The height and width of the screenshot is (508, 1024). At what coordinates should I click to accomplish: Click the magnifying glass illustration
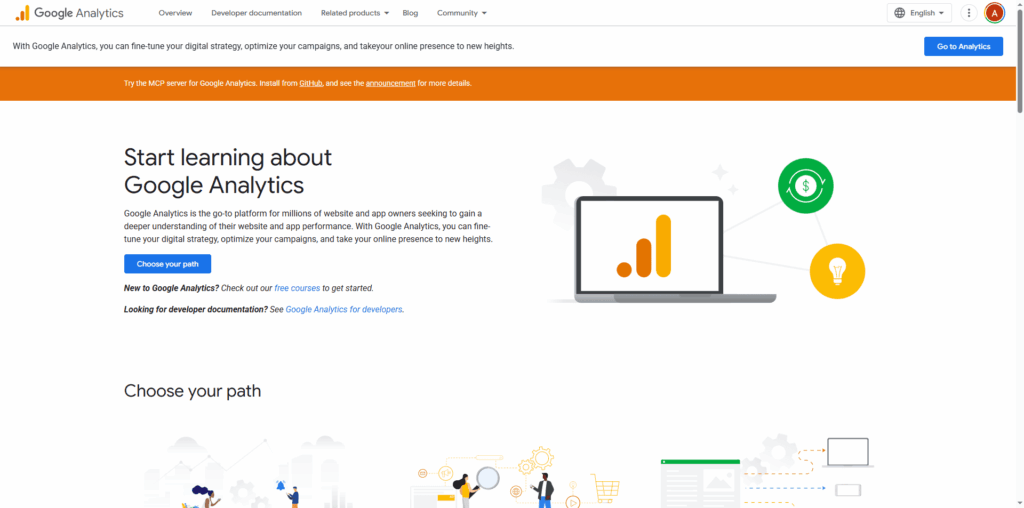click(487, 478)
